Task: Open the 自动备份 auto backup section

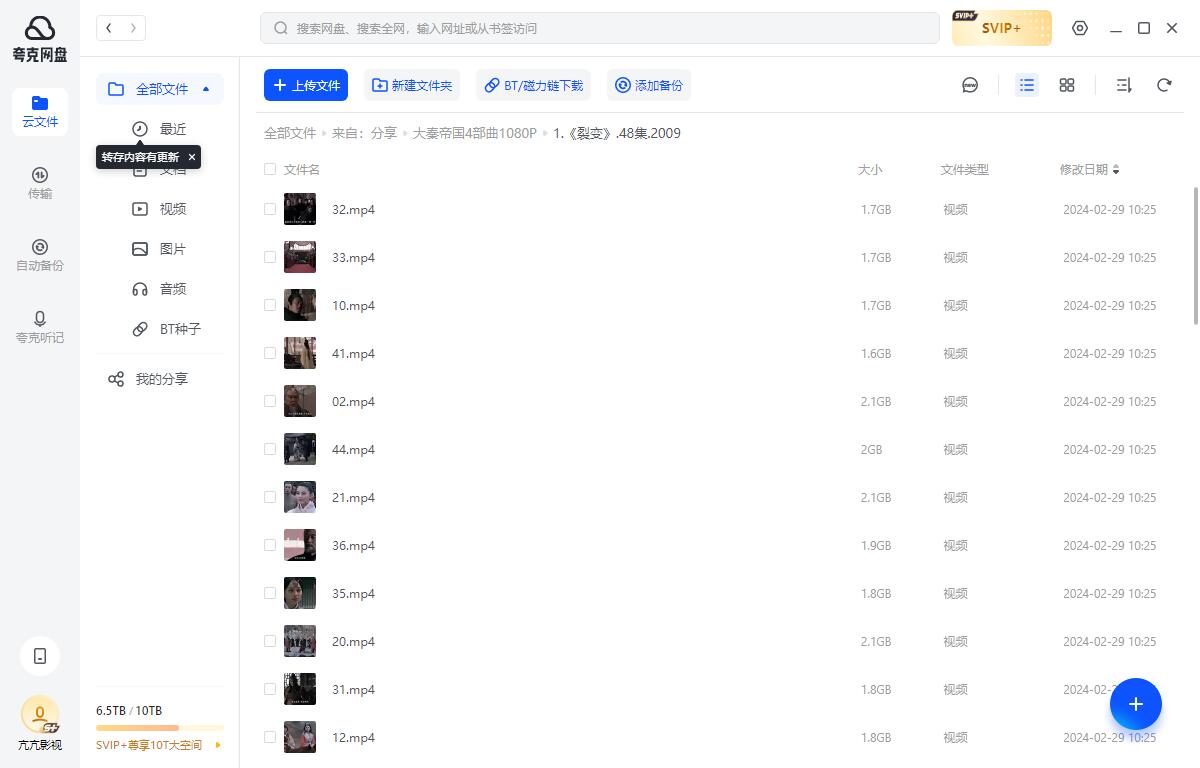Action: [40, 255]
